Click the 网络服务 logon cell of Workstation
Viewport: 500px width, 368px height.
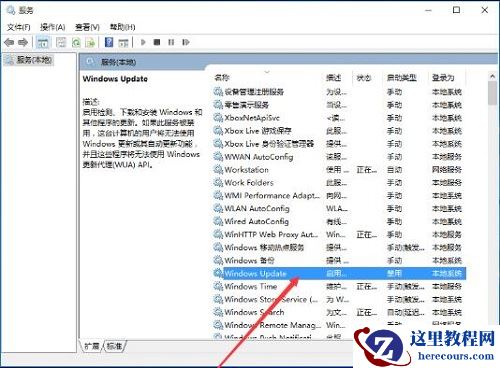(447, 170)
